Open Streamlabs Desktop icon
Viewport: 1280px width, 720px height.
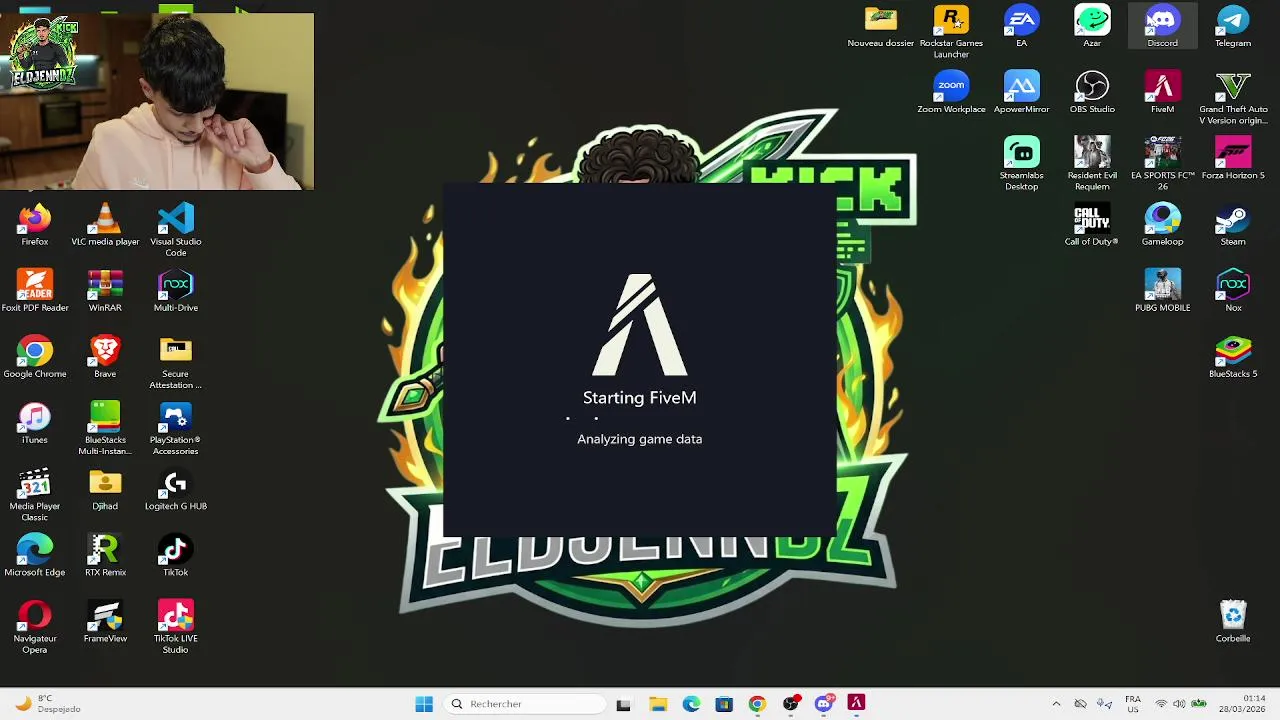pos(1021,165)
